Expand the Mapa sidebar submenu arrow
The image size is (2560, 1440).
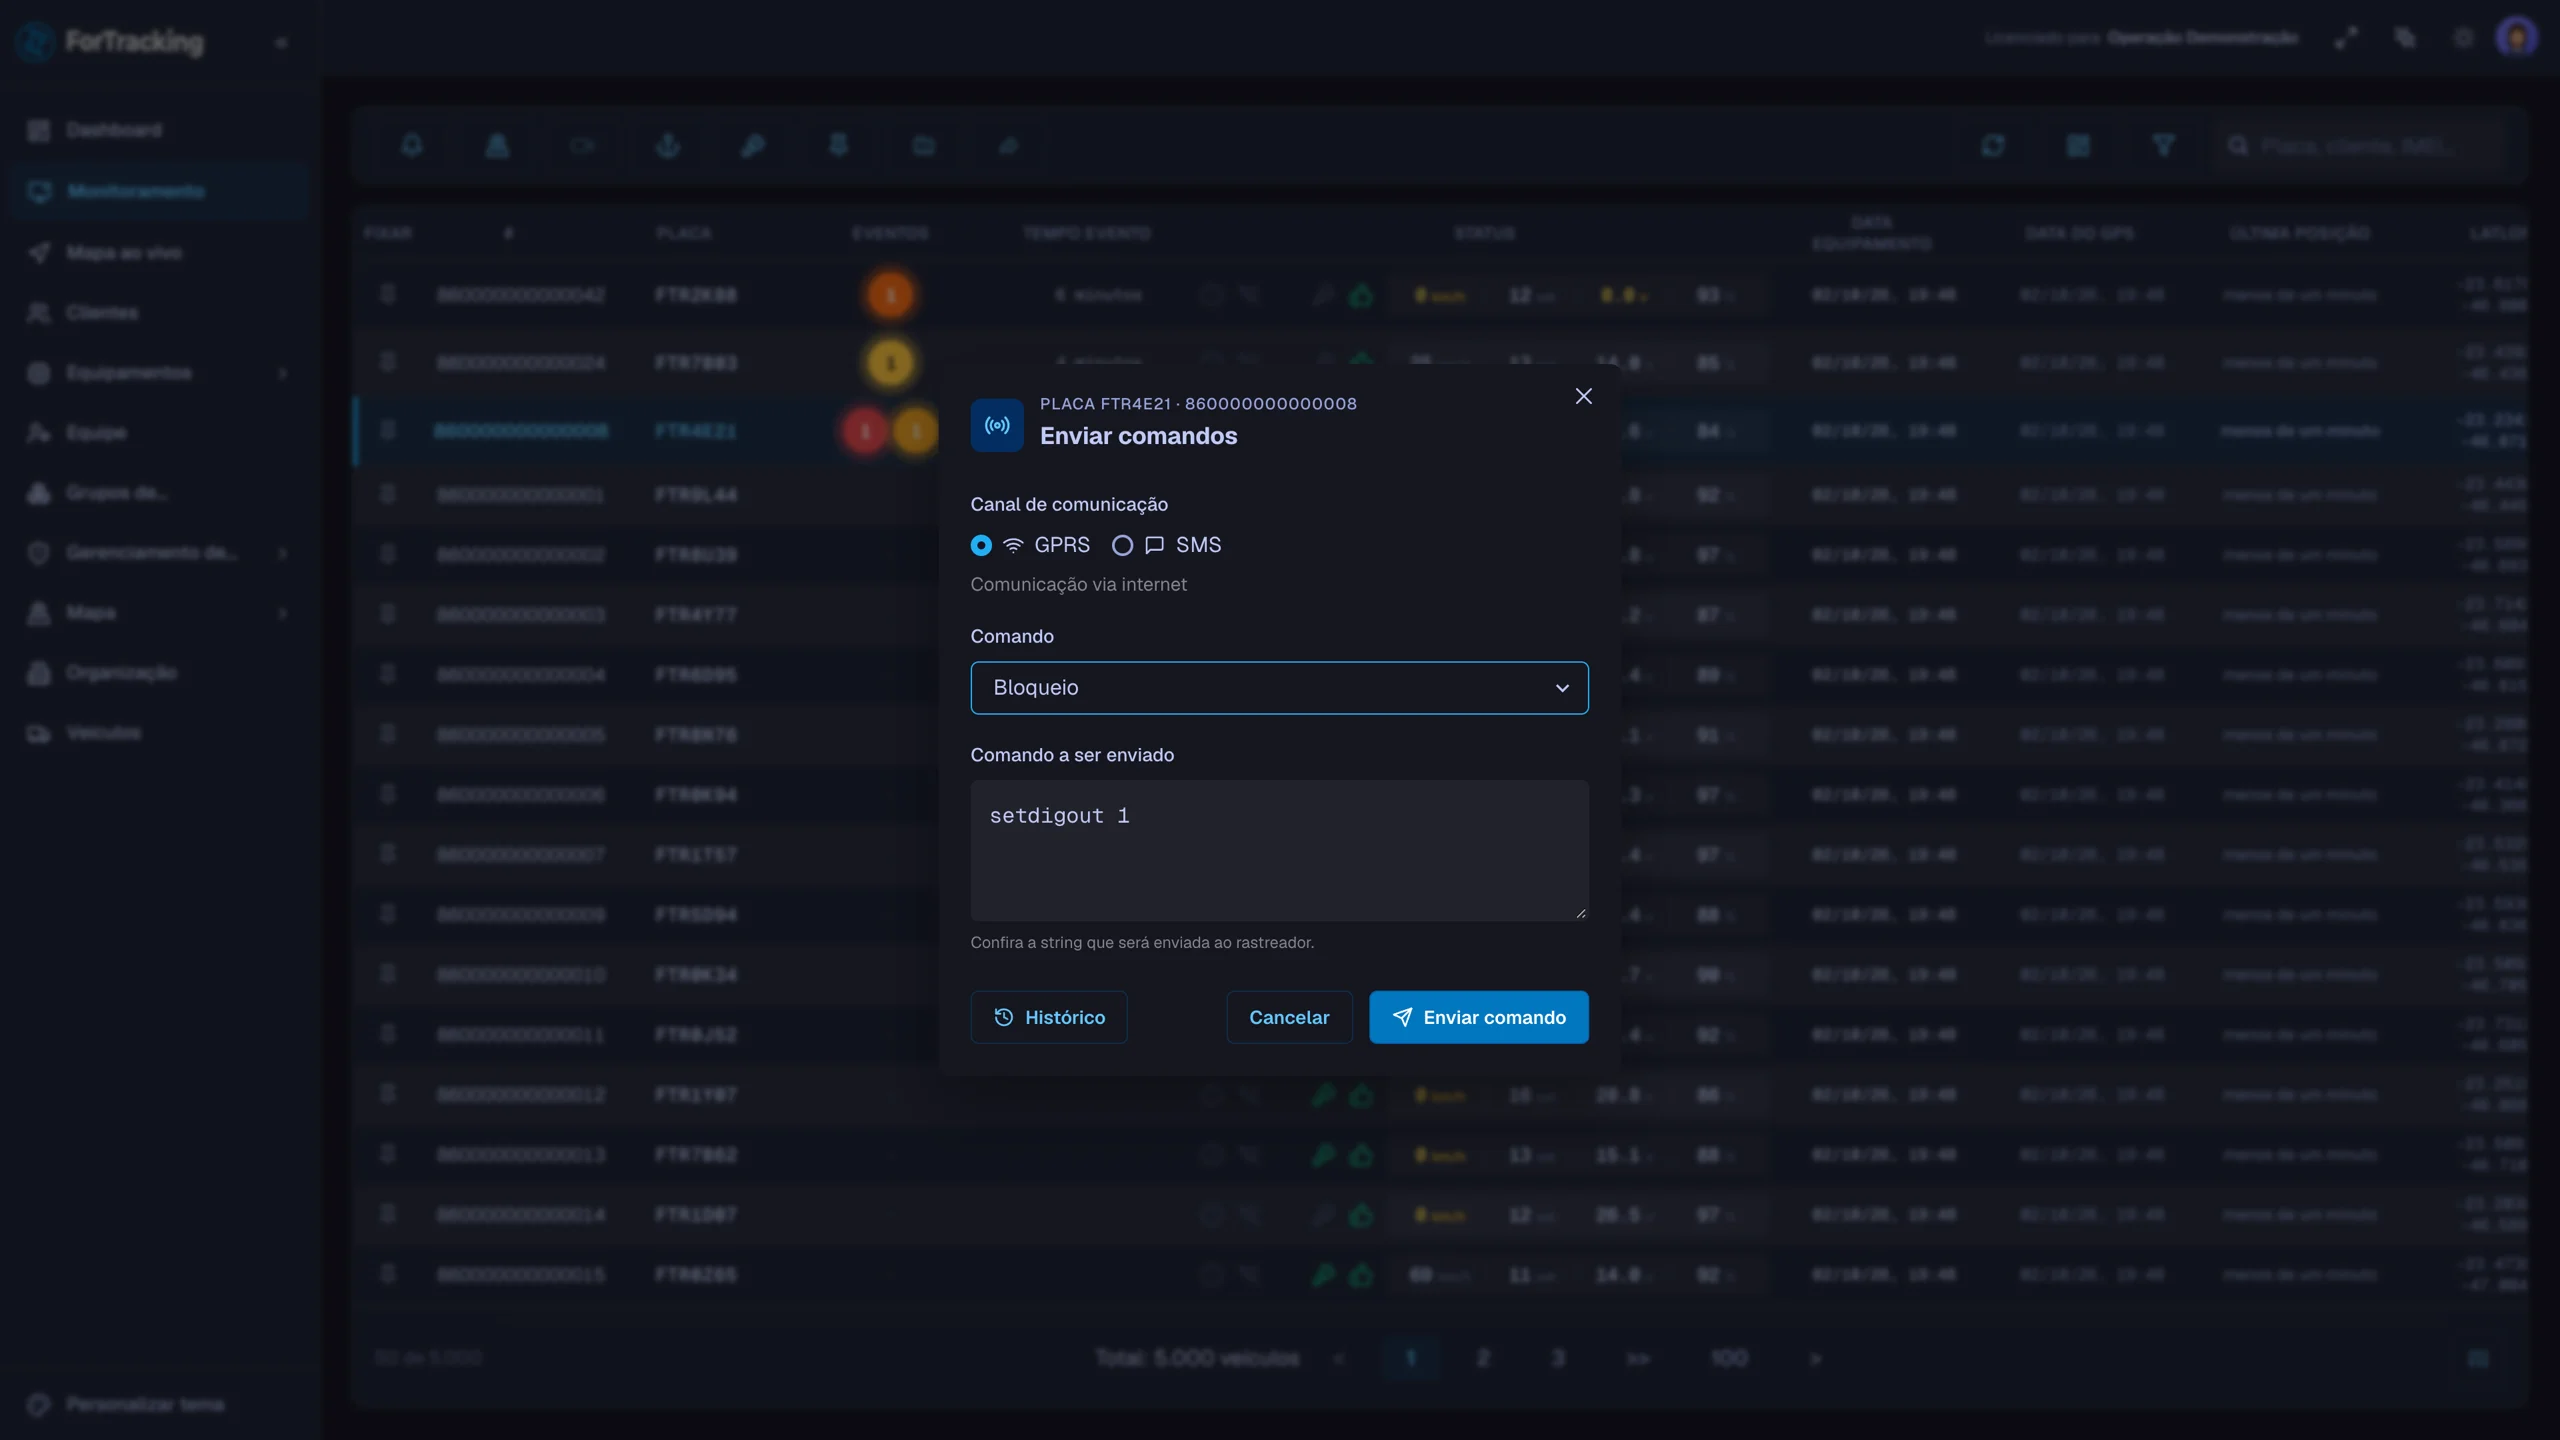pos(282,613)
